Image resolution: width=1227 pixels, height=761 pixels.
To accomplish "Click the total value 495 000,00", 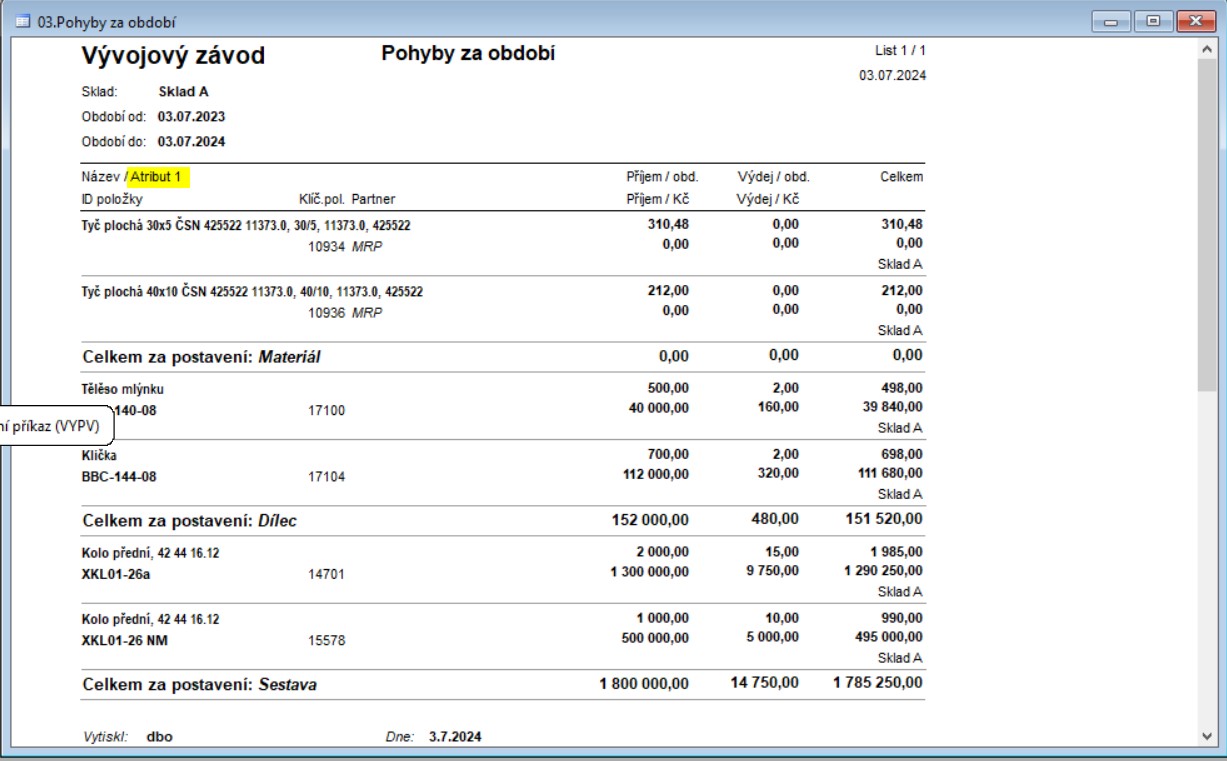I will (890, 637).
